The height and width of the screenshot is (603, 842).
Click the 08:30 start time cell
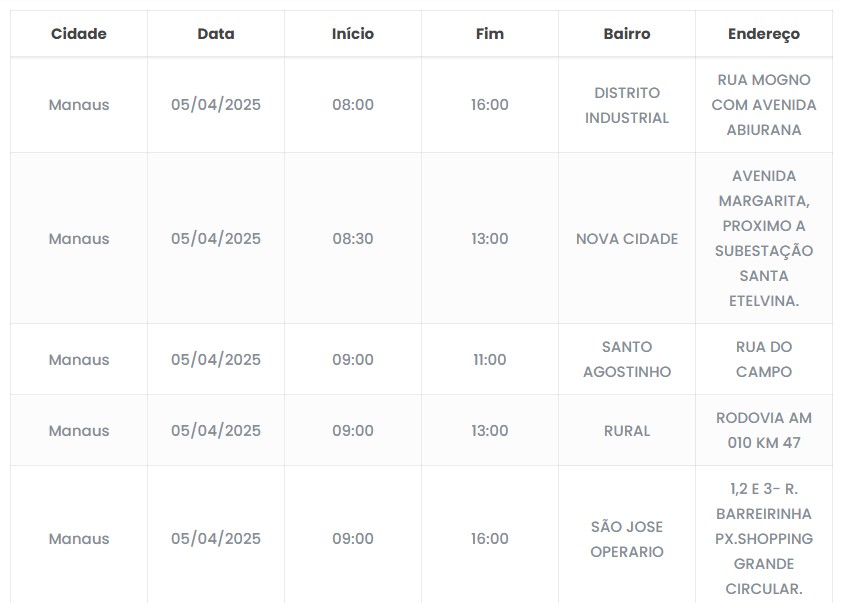[353, 239]
